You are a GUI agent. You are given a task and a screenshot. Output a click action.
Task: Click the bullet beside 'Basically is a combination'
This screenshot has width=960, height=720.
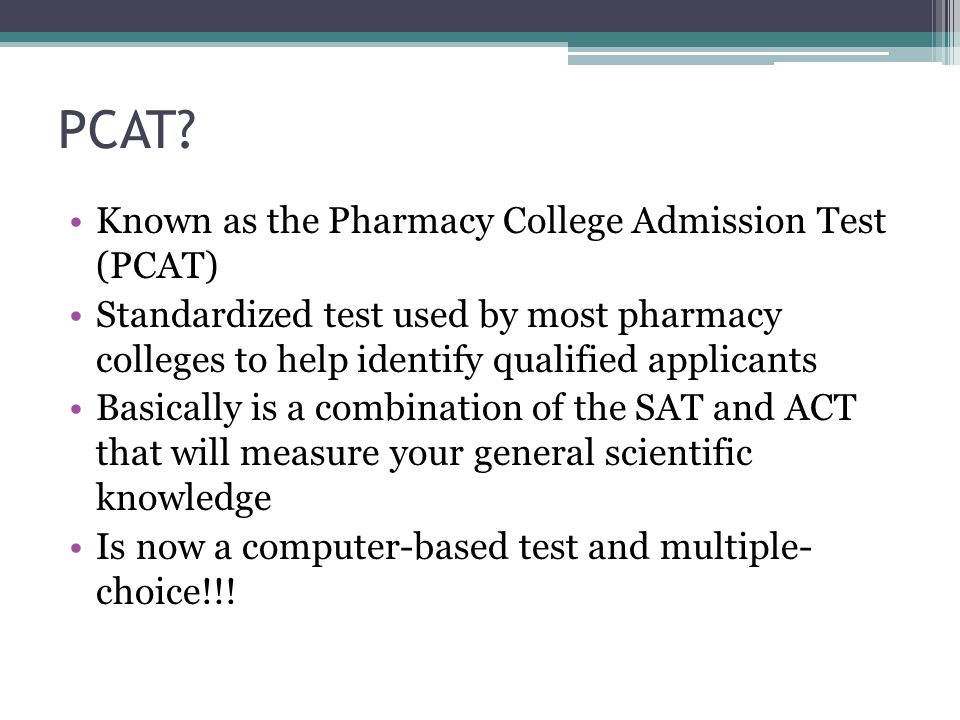[76, 409]
